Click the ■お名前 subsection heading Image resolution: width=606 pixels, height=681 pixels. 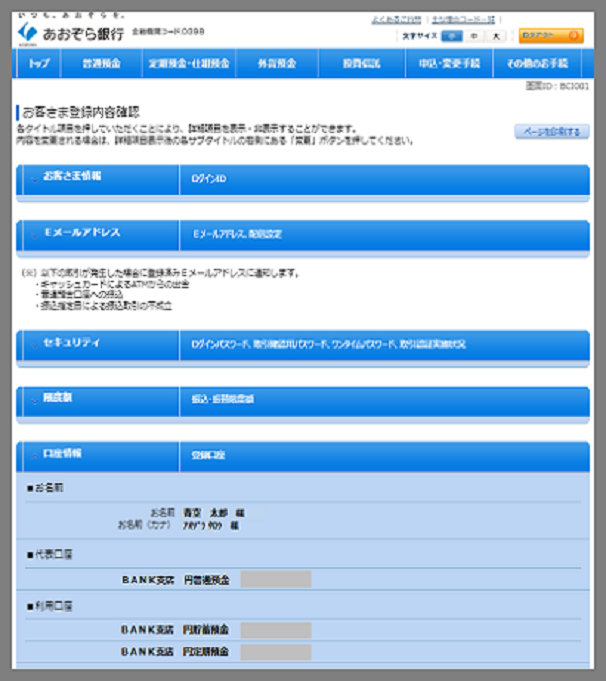pyautogui.click(x=45, y=488)
